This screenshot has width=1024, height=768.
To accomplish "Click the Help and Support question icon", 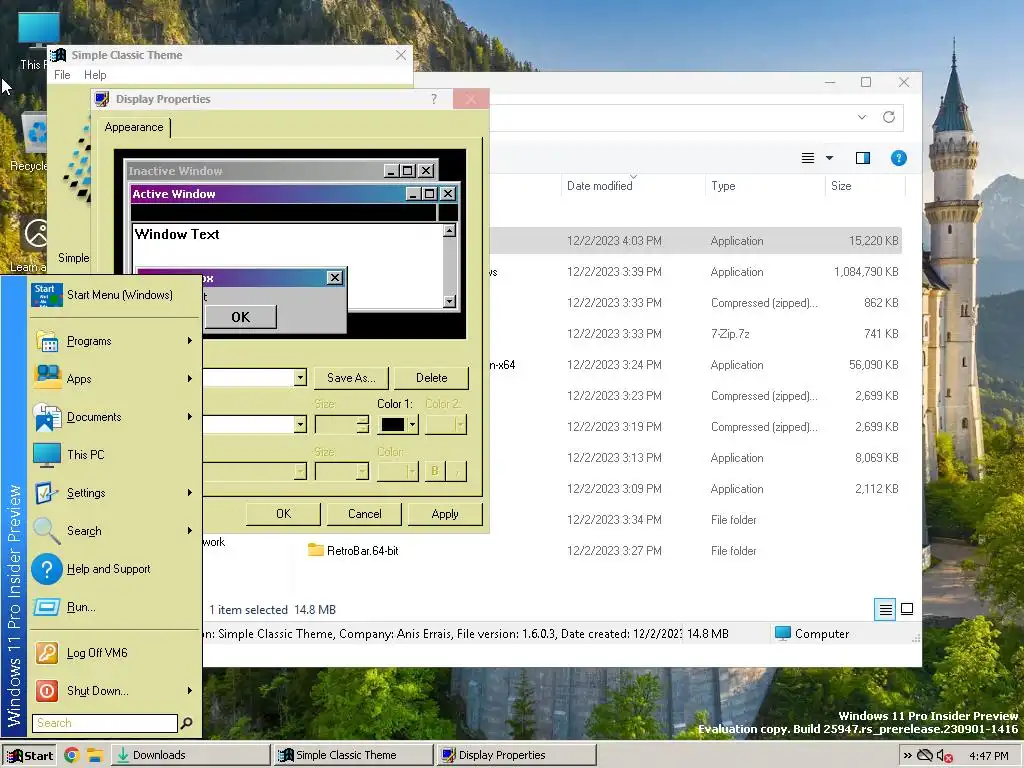I will [x=46, y=569].
